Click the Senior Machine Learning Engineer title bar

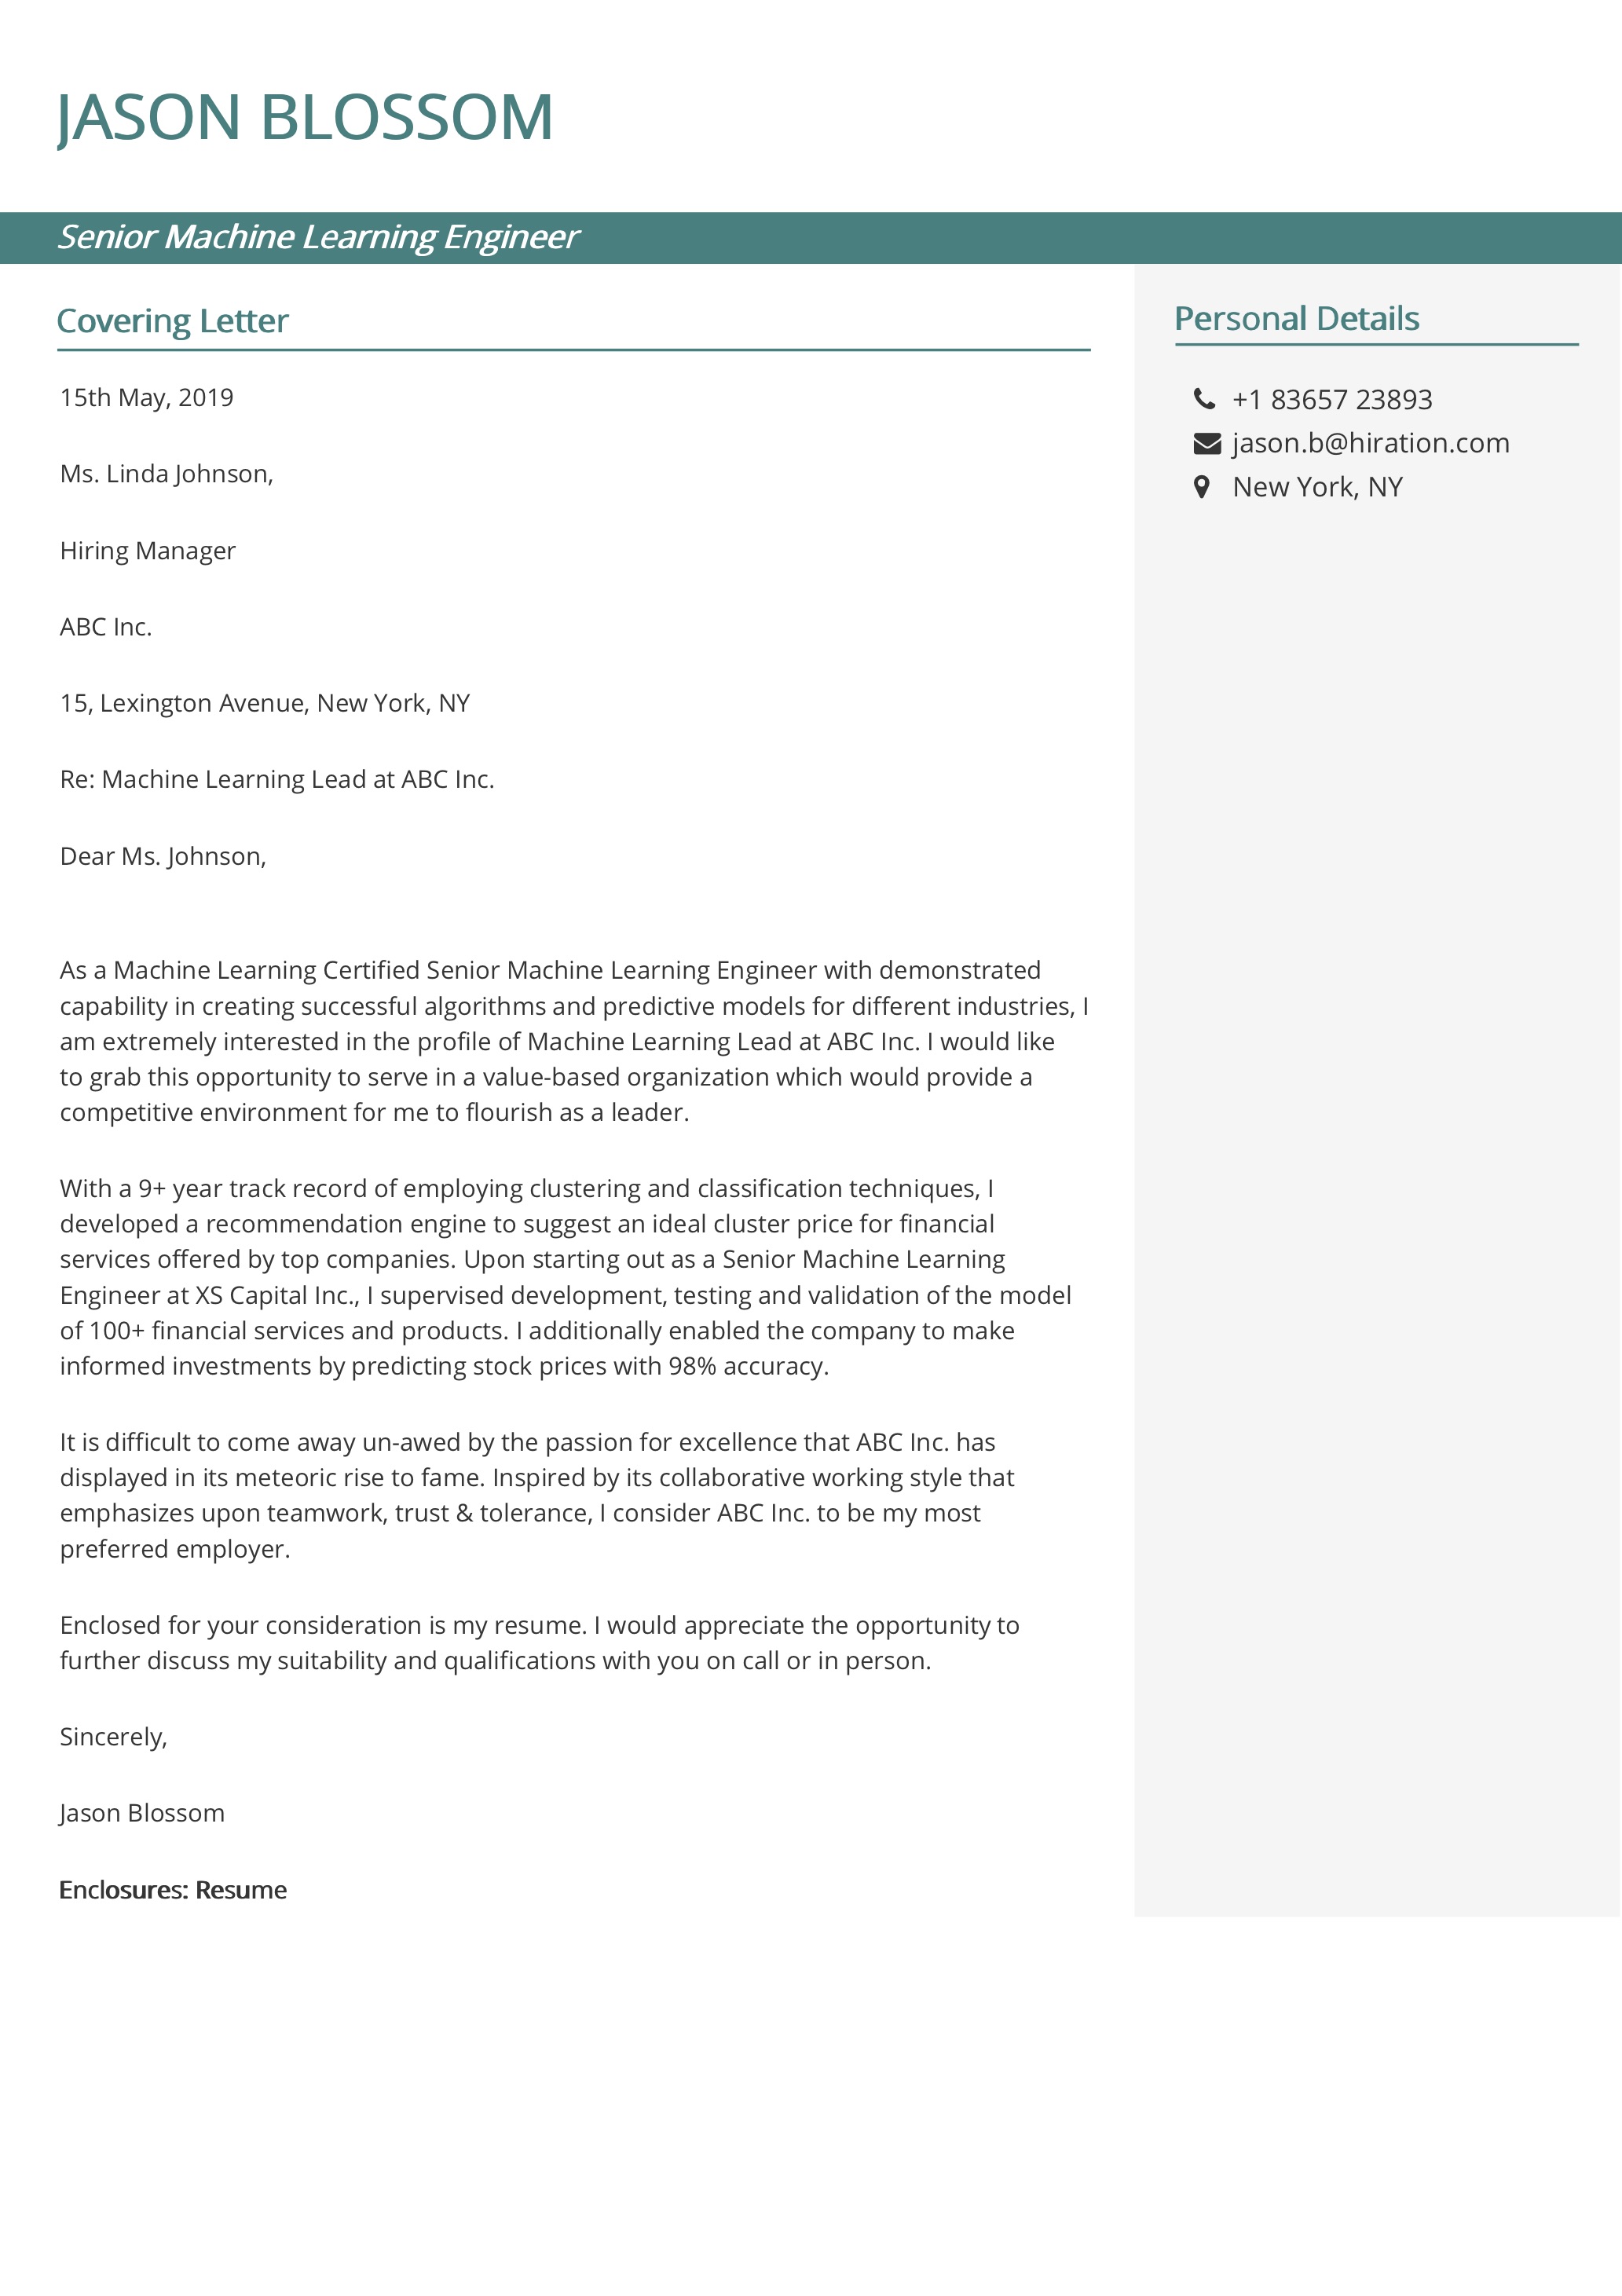(811, 238)
